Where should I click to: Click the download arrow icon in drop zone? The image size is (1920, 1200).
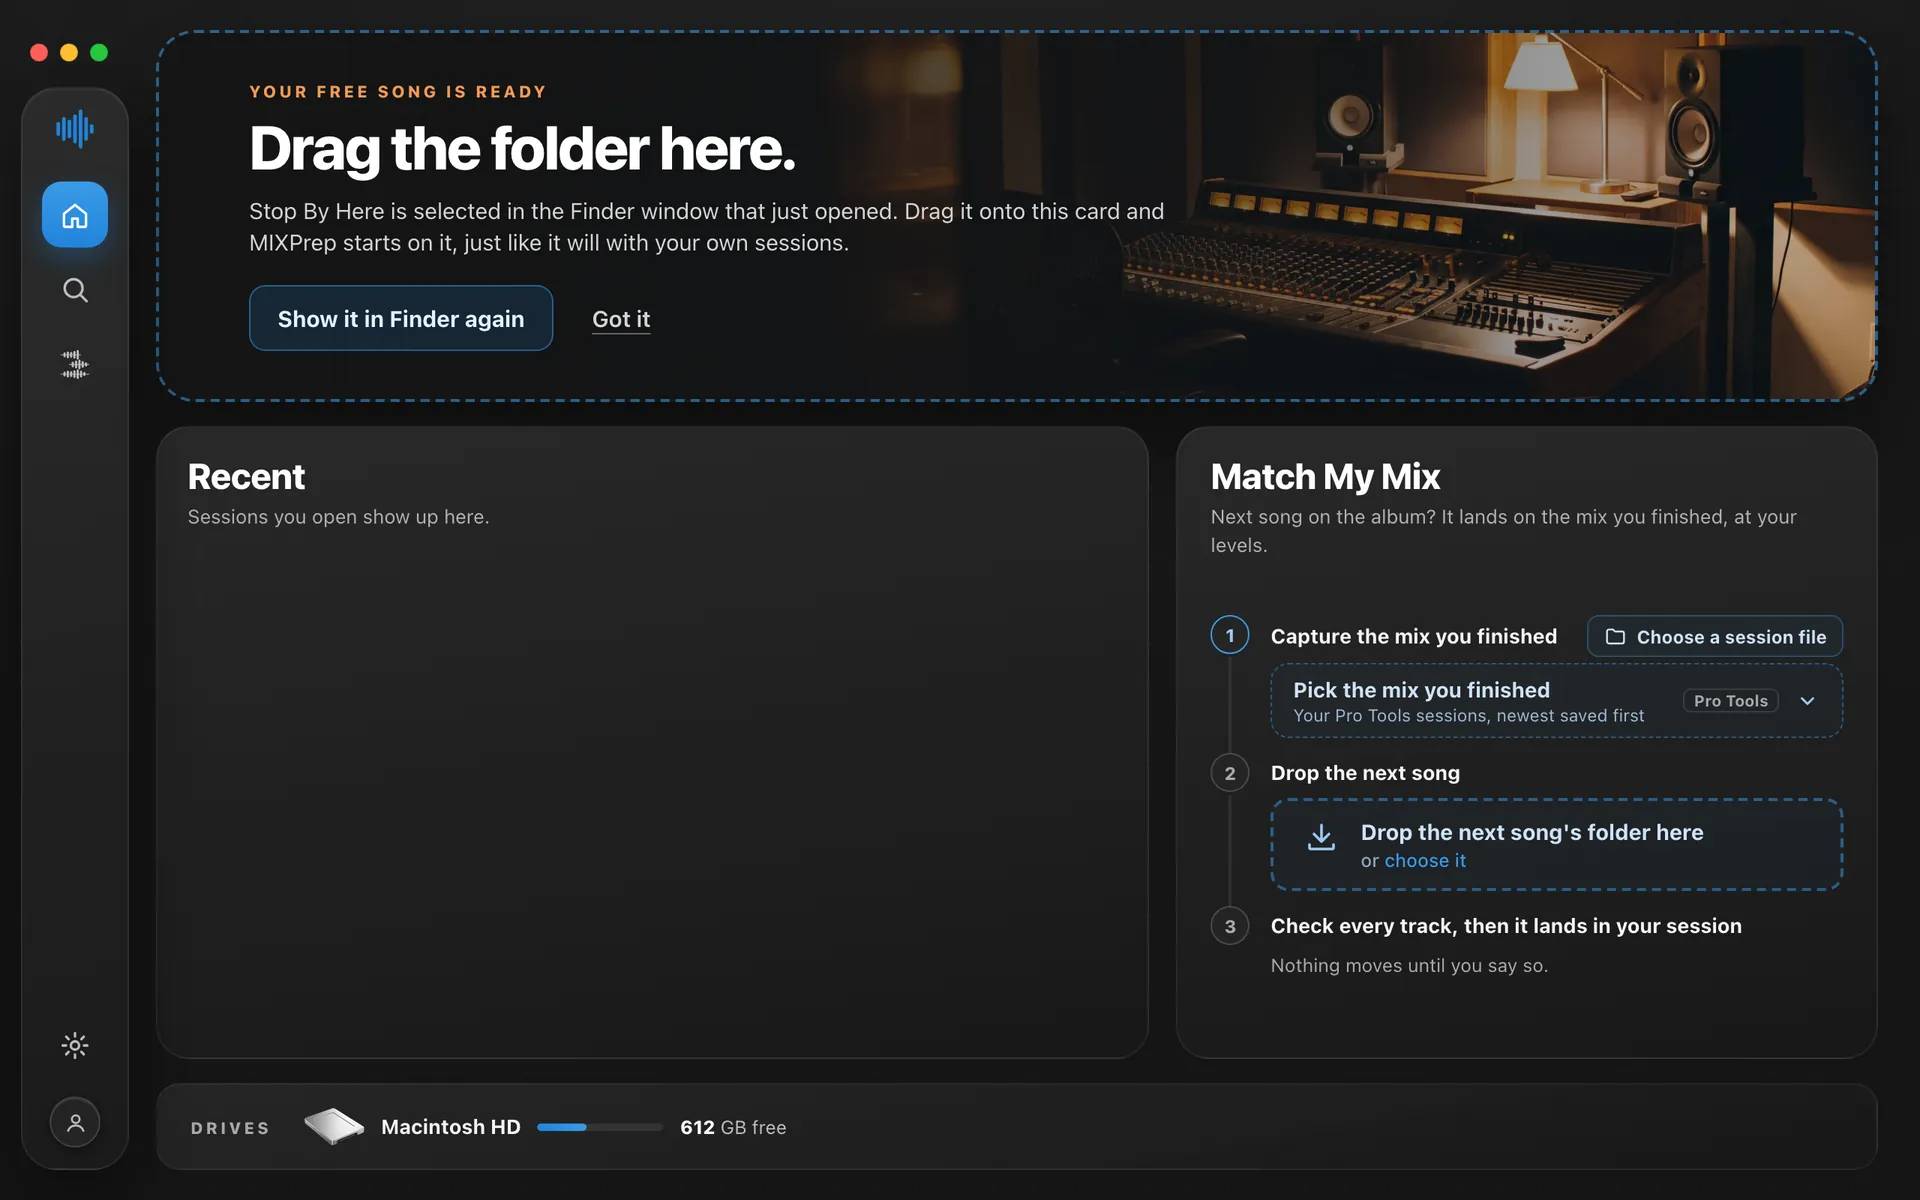[1321, 838]
